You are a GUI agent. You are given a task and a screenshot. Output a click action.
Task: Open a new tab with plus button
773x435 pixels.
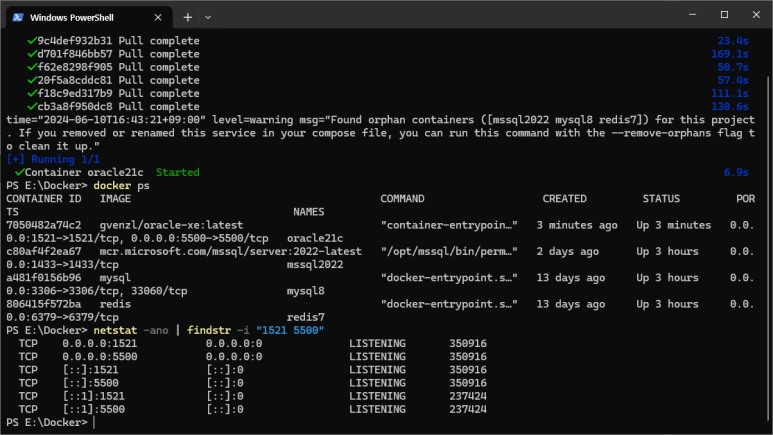[187, 17]
